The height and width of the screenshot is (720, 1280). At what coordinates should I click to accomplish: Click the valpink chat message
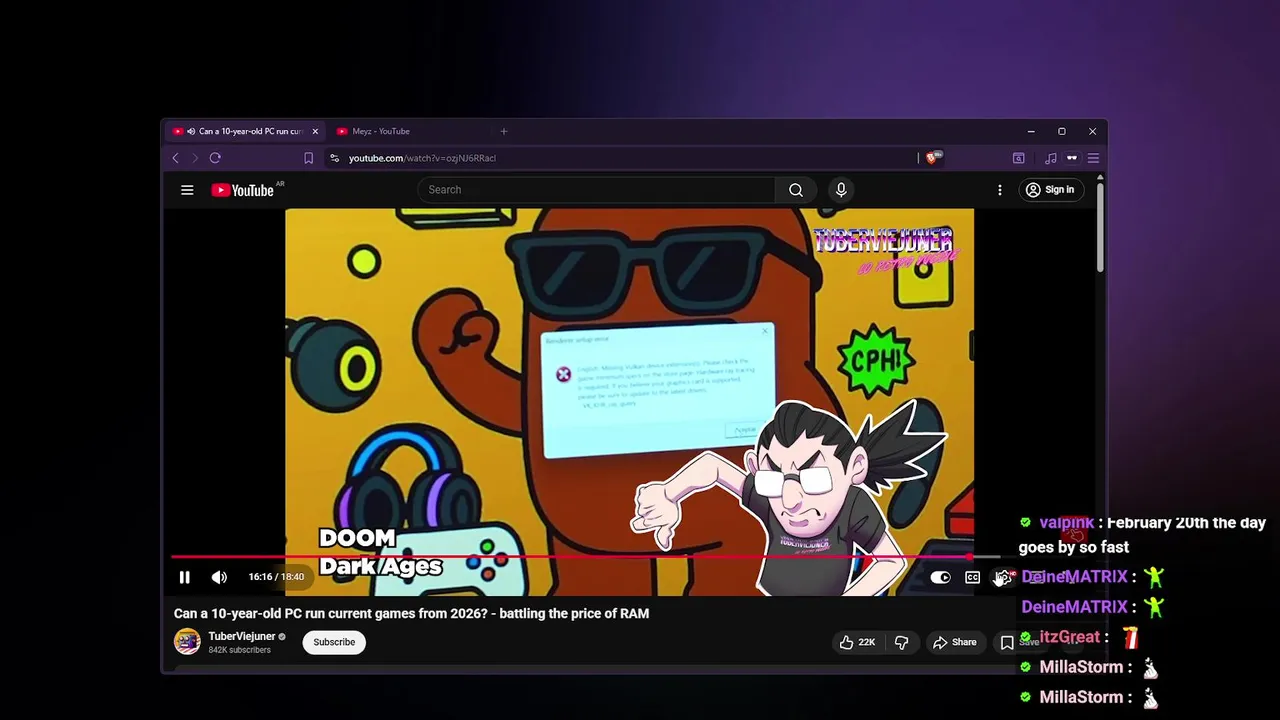click(1142, 535)
